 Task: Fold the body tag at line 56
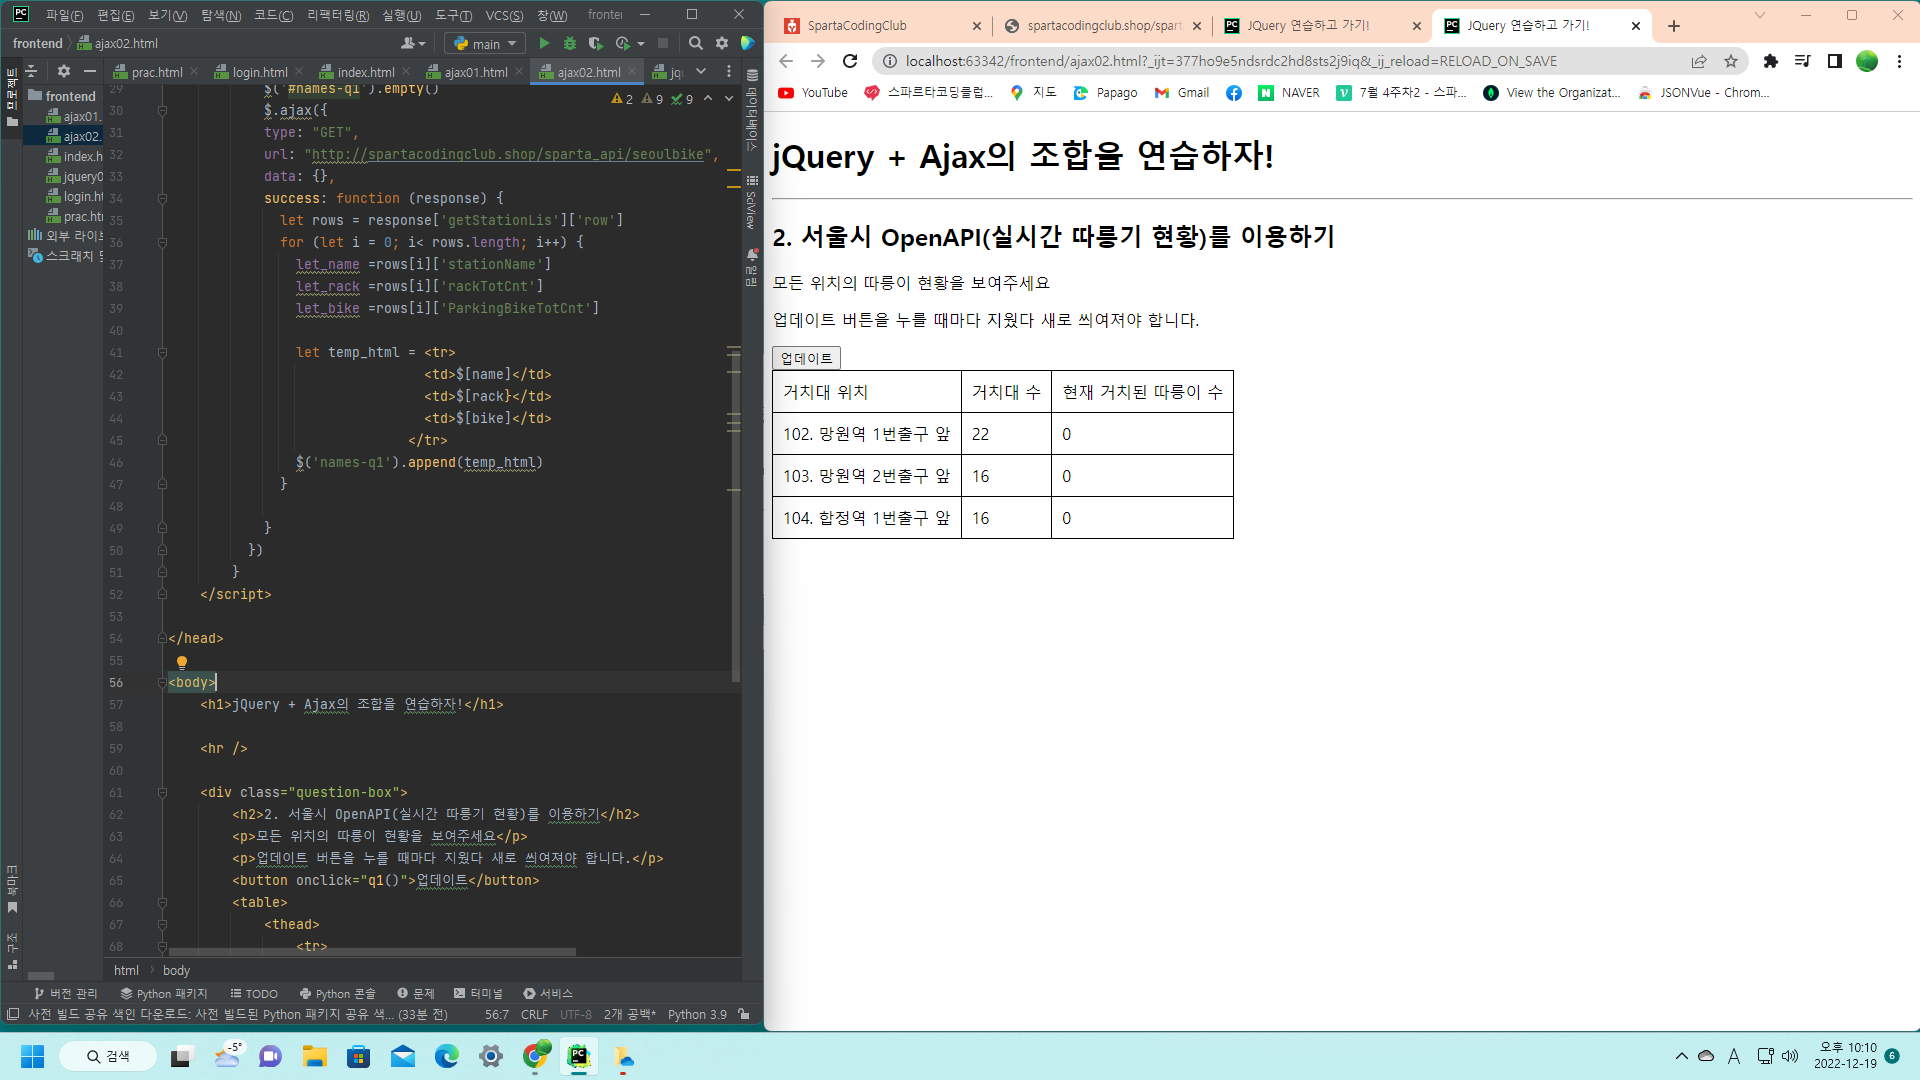pos(162,682)
